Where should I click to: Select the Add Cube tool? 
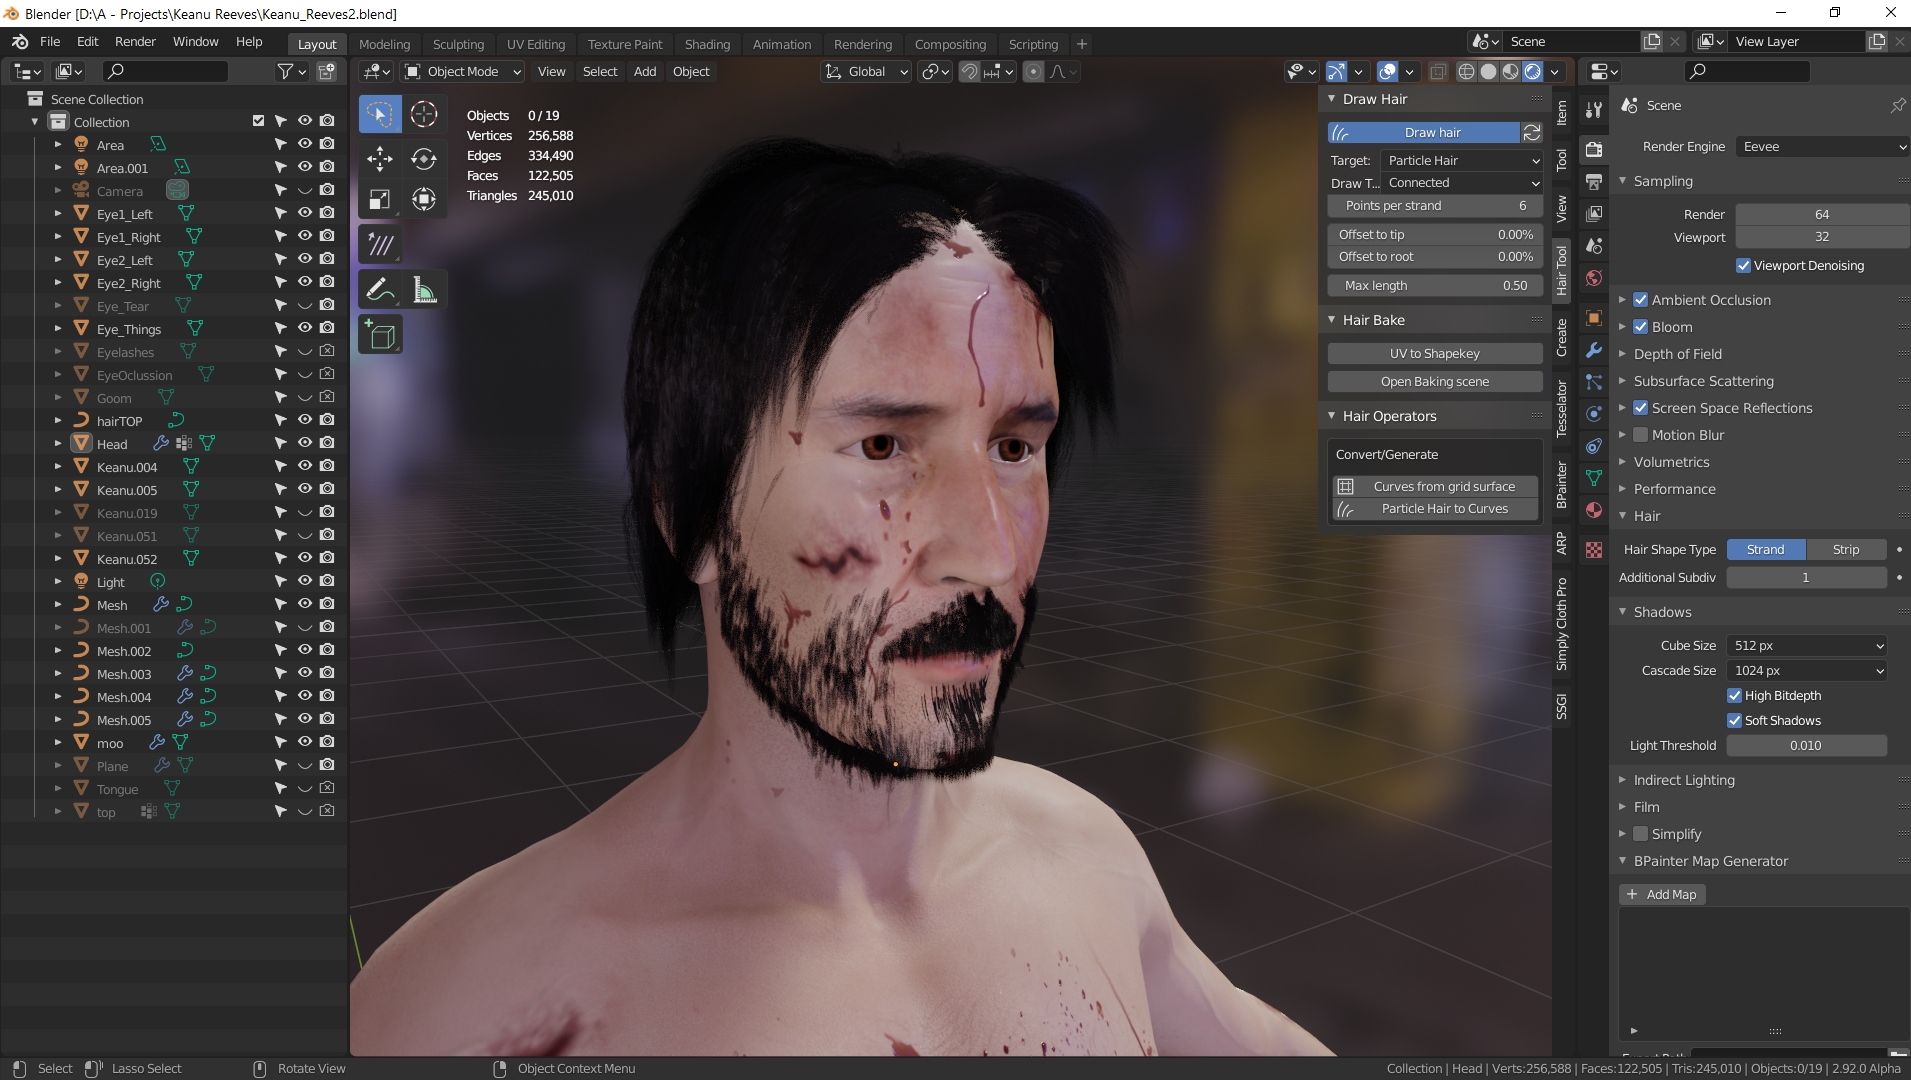point(380,335)
